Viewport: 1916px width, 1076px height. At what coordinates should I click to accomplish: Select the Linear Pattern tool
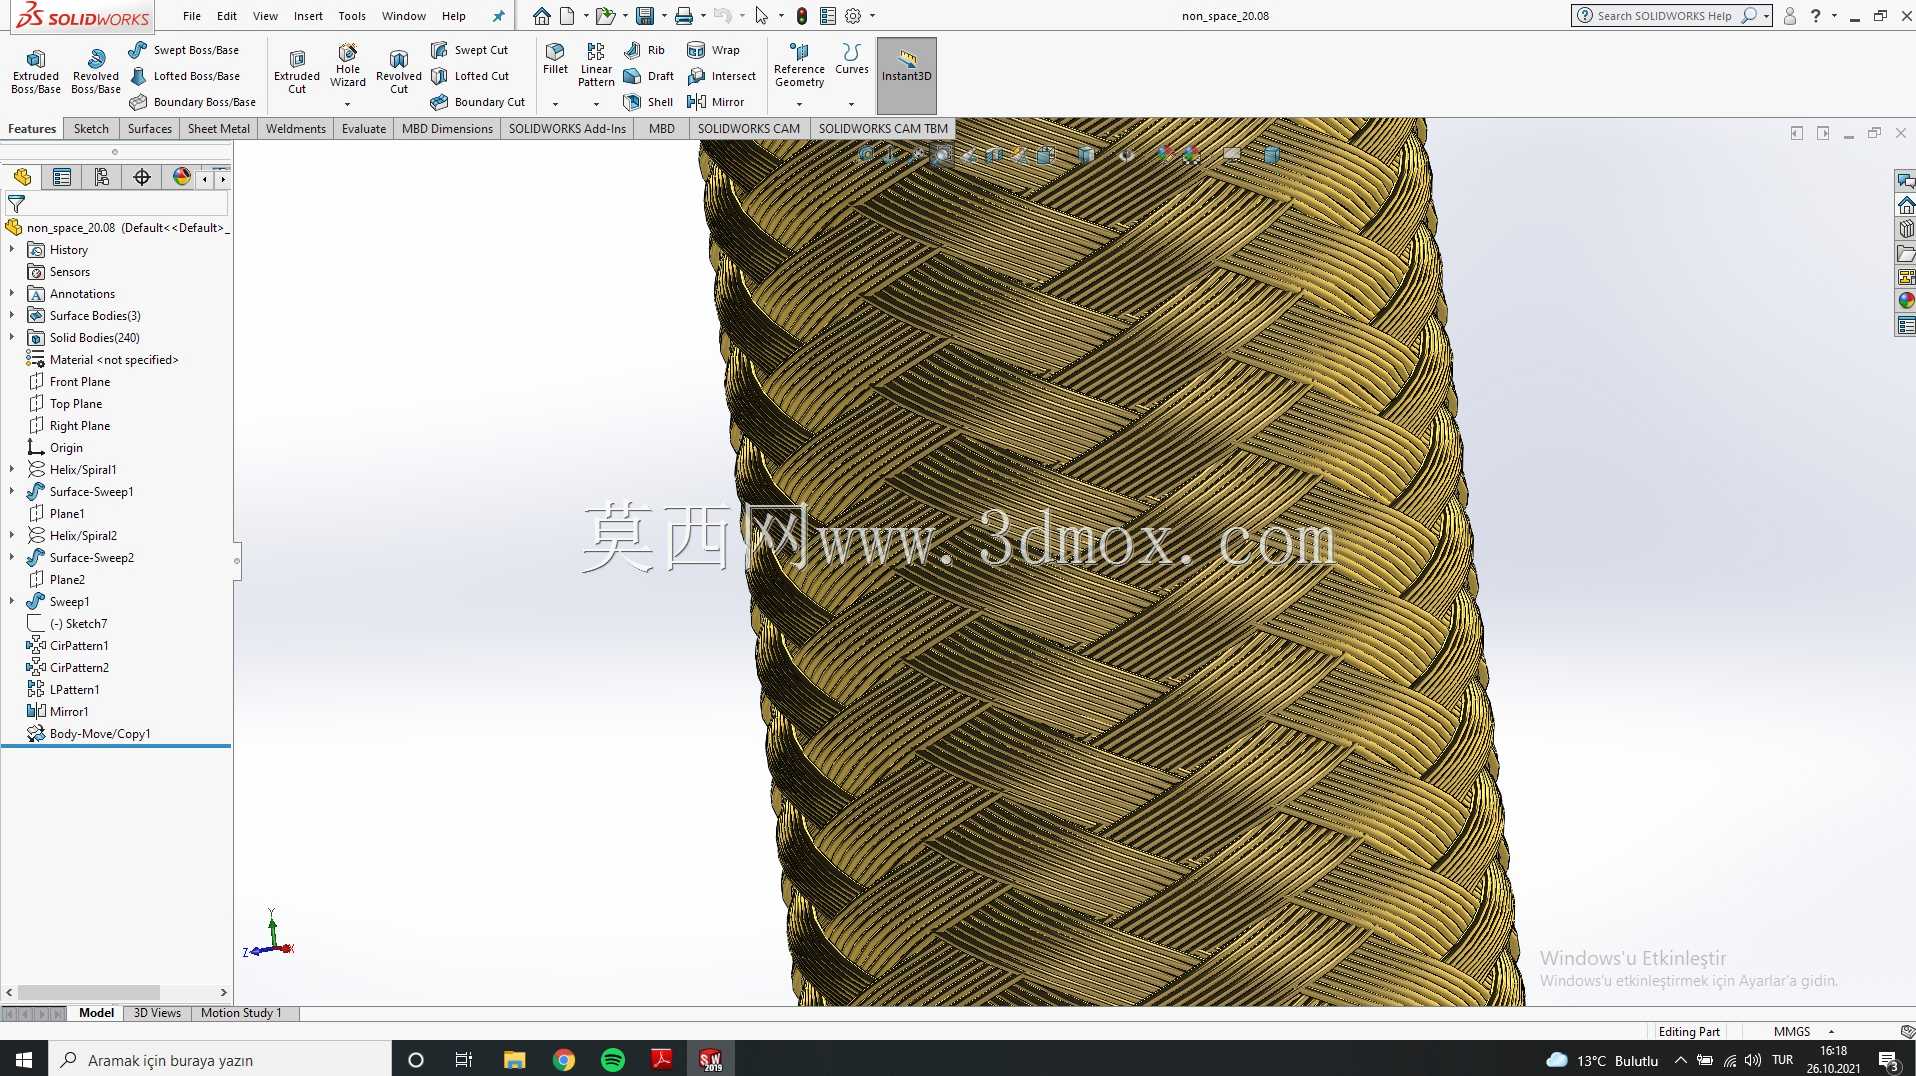[596, 65]
